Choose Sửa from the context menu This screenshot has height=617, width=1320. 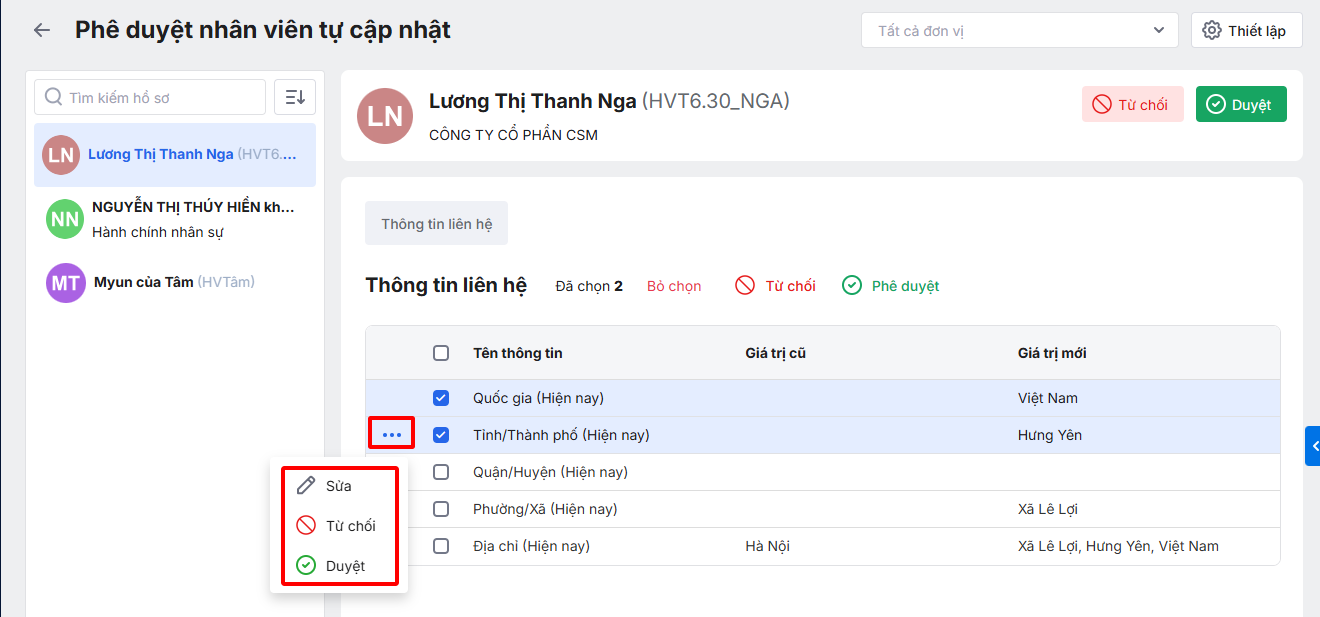click(x=338, y=486)
